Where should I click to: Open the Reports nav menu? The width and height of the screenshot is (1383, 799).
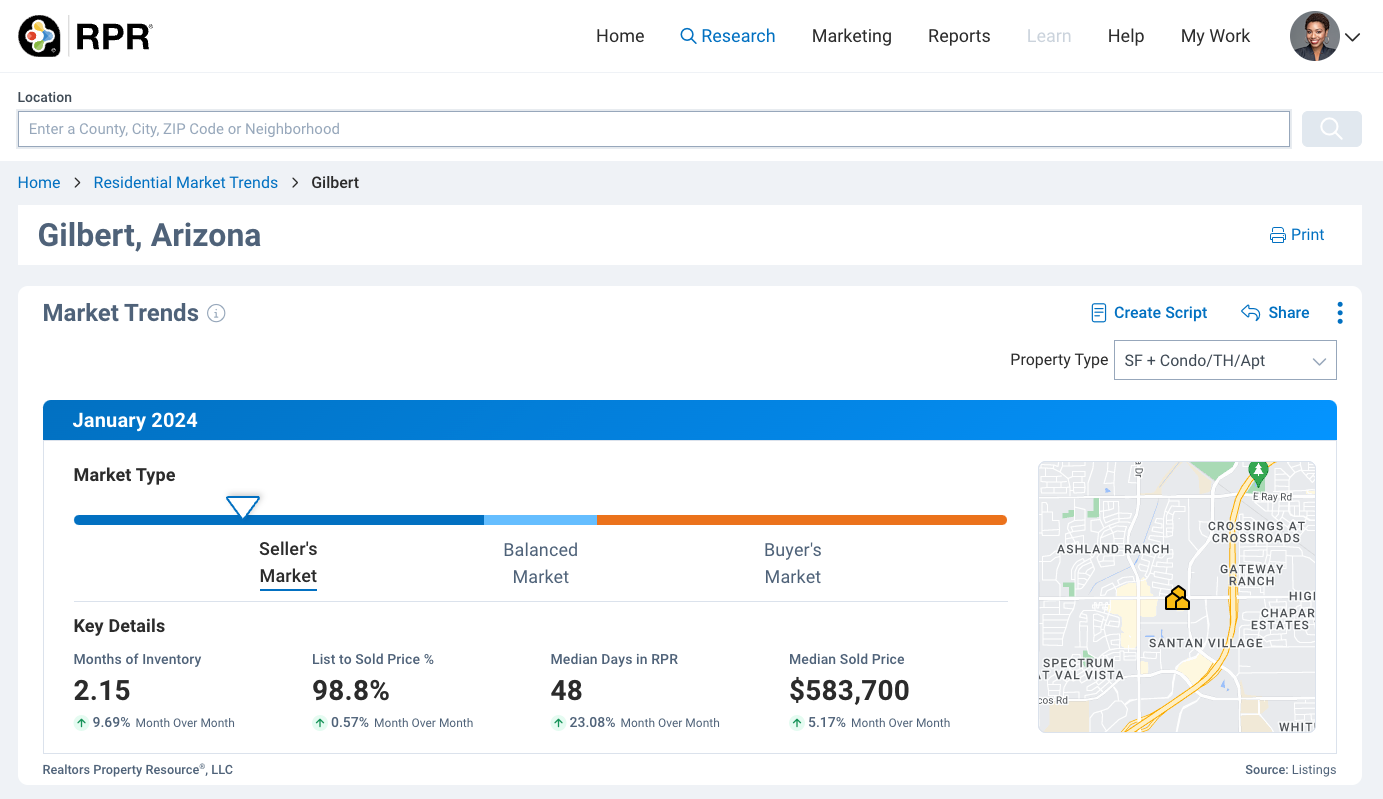pos(959,36)
